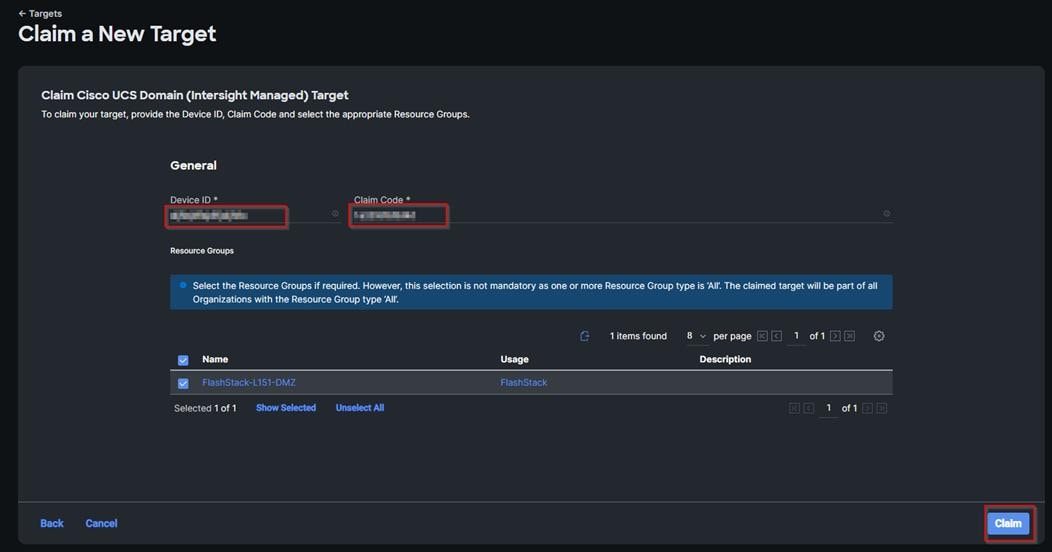Click the Resource Groups table refresh icon
This screenshot has height=552, width=1052.
[x=585, y=336]
